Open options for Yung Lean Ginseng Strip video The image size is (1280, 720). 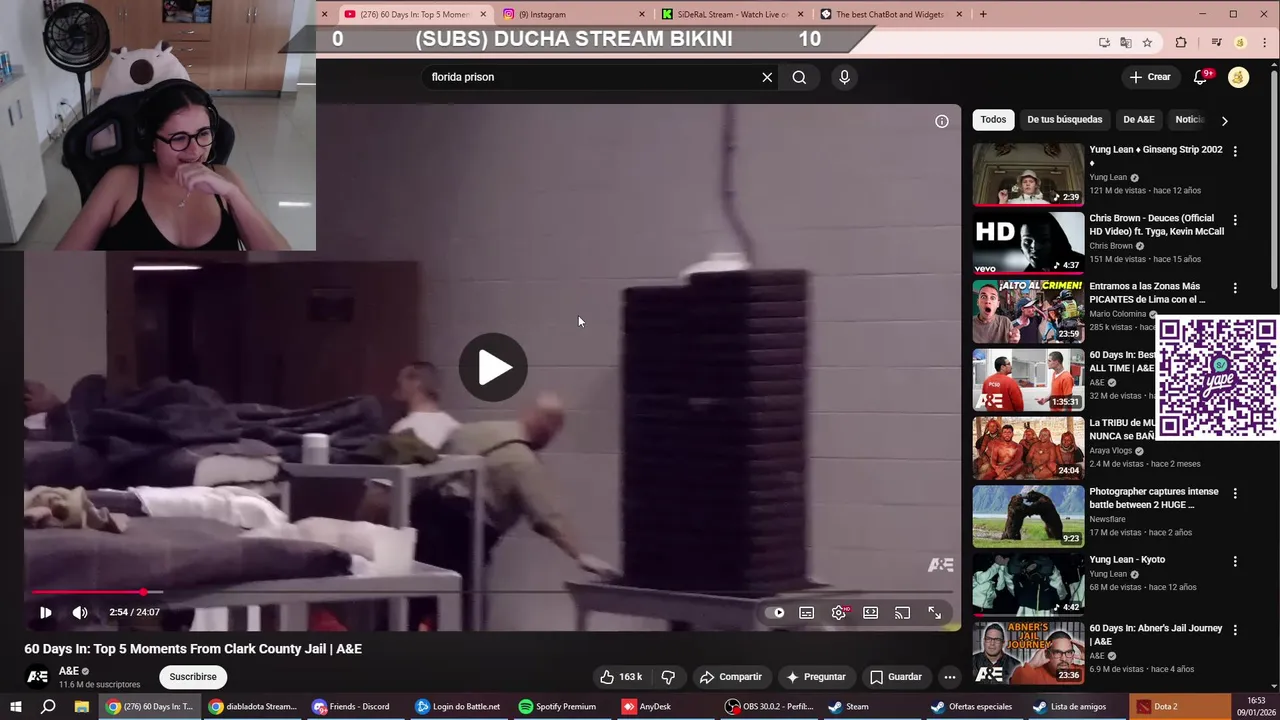coord(1235,151)
